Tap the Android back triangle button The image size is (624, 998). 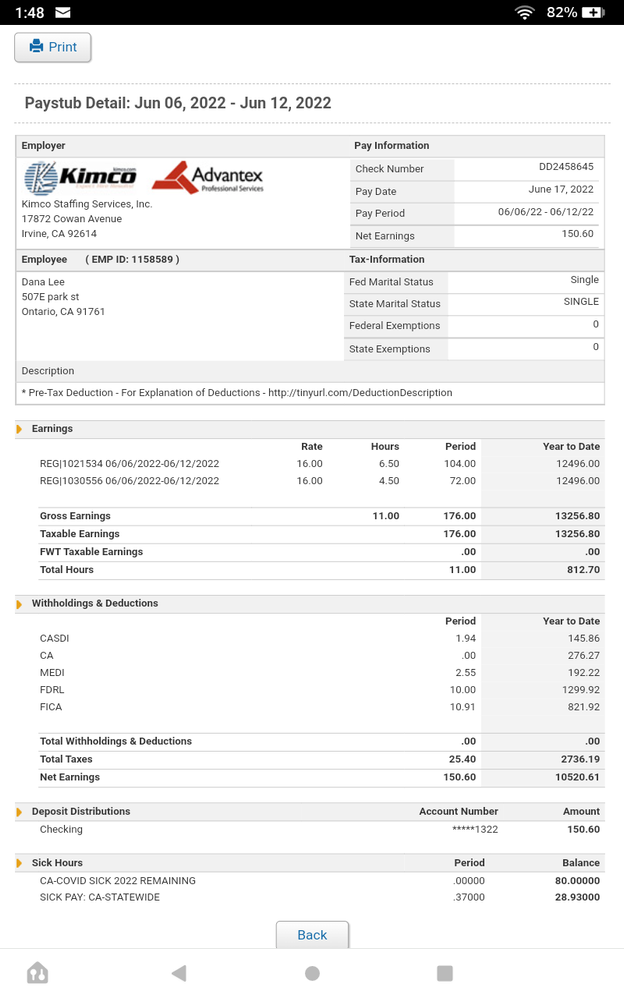pos(179,973)
